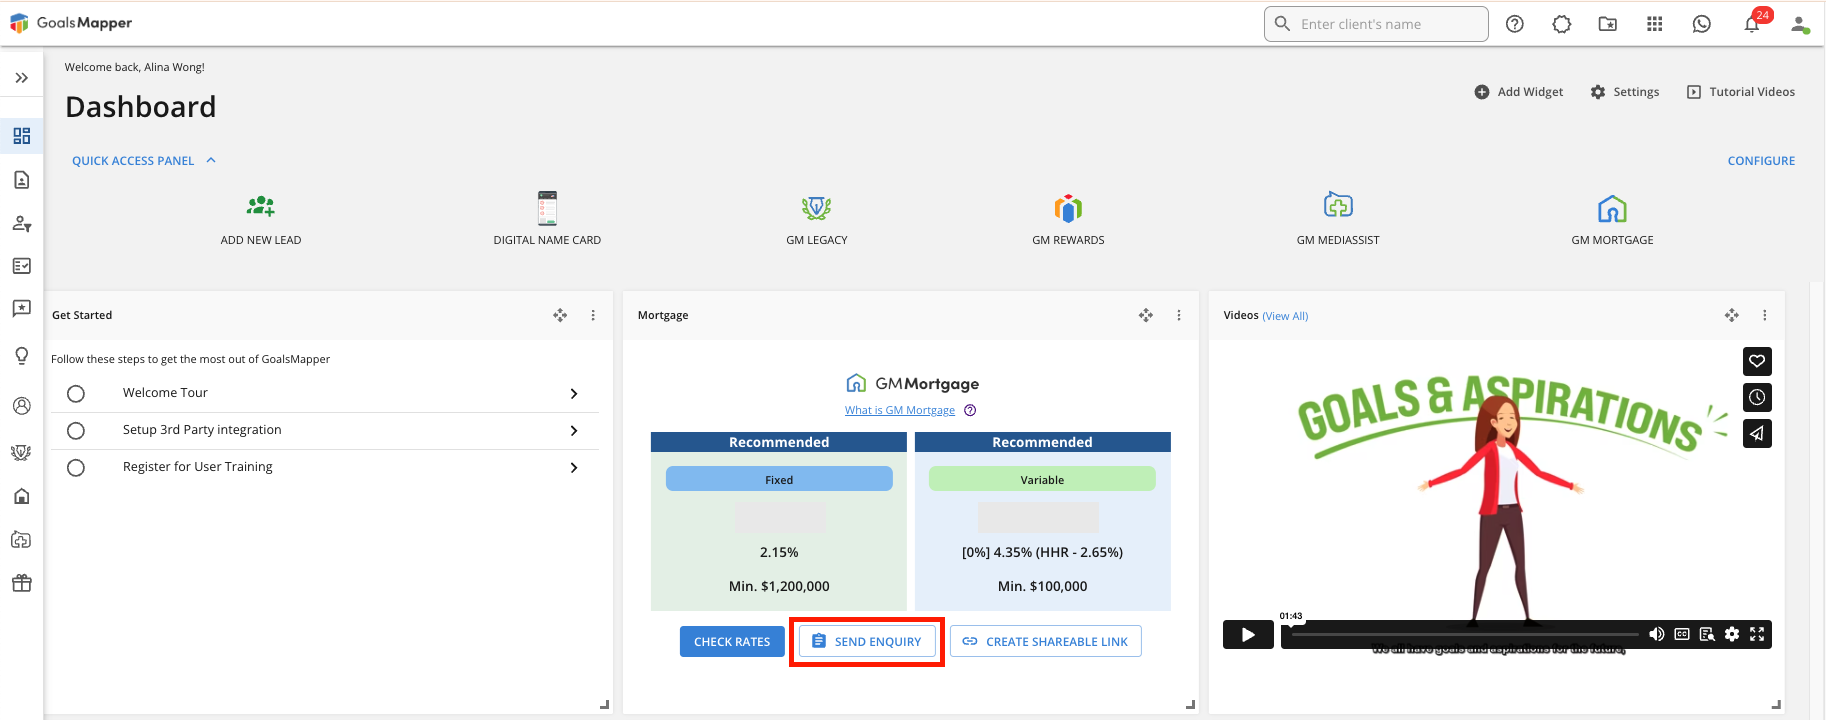Screen dimensions: 1826x720
Task: Open the WhatsApp chat icon in header
Action: (x=1702, y=24)
